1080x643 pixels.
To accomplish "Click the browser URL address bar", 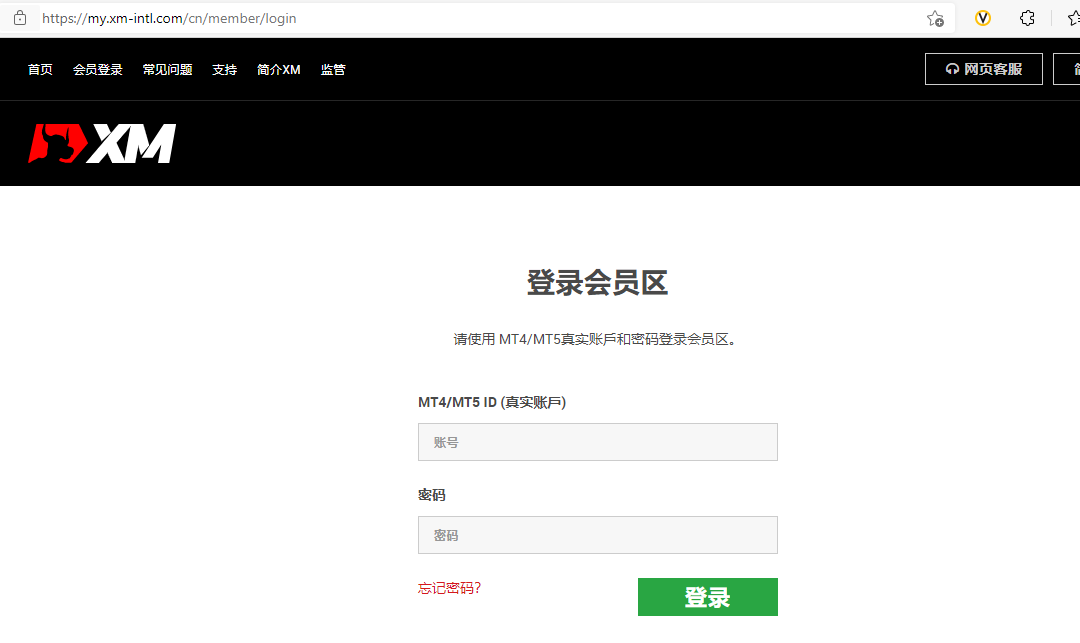I will tap(480, 18).
